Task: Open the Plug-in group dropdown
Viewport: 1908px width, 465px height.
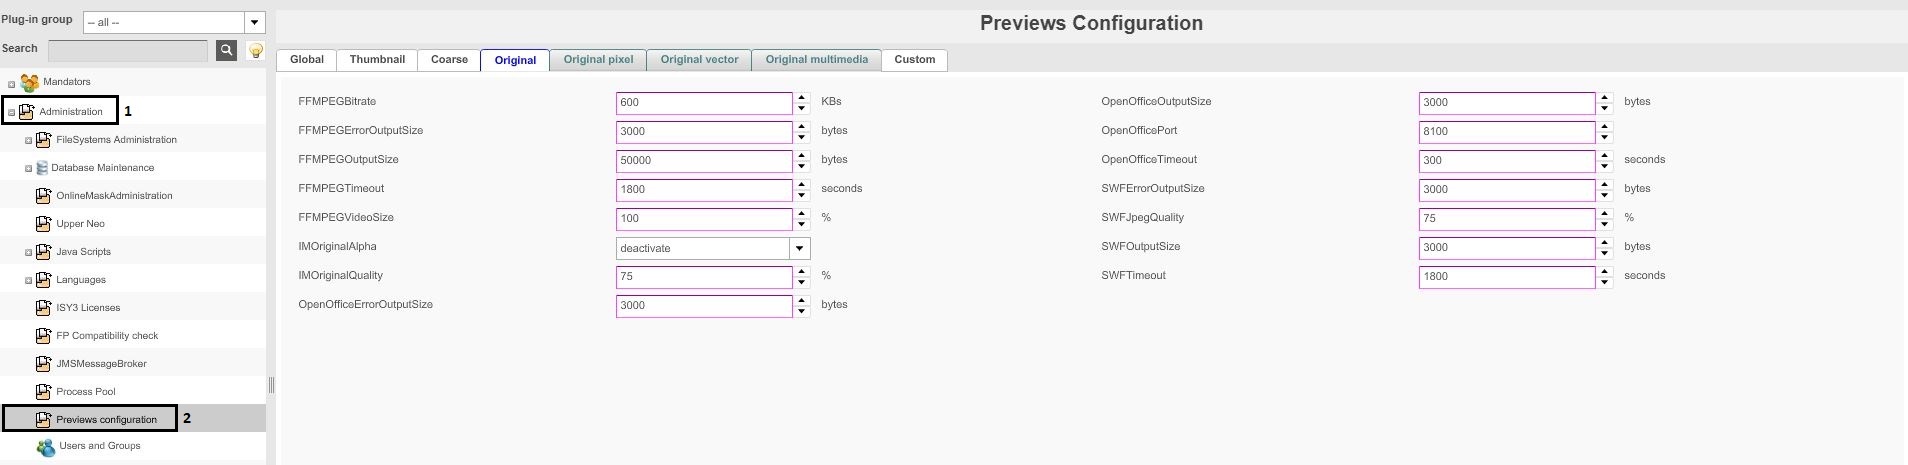Action: pos(255,22)
